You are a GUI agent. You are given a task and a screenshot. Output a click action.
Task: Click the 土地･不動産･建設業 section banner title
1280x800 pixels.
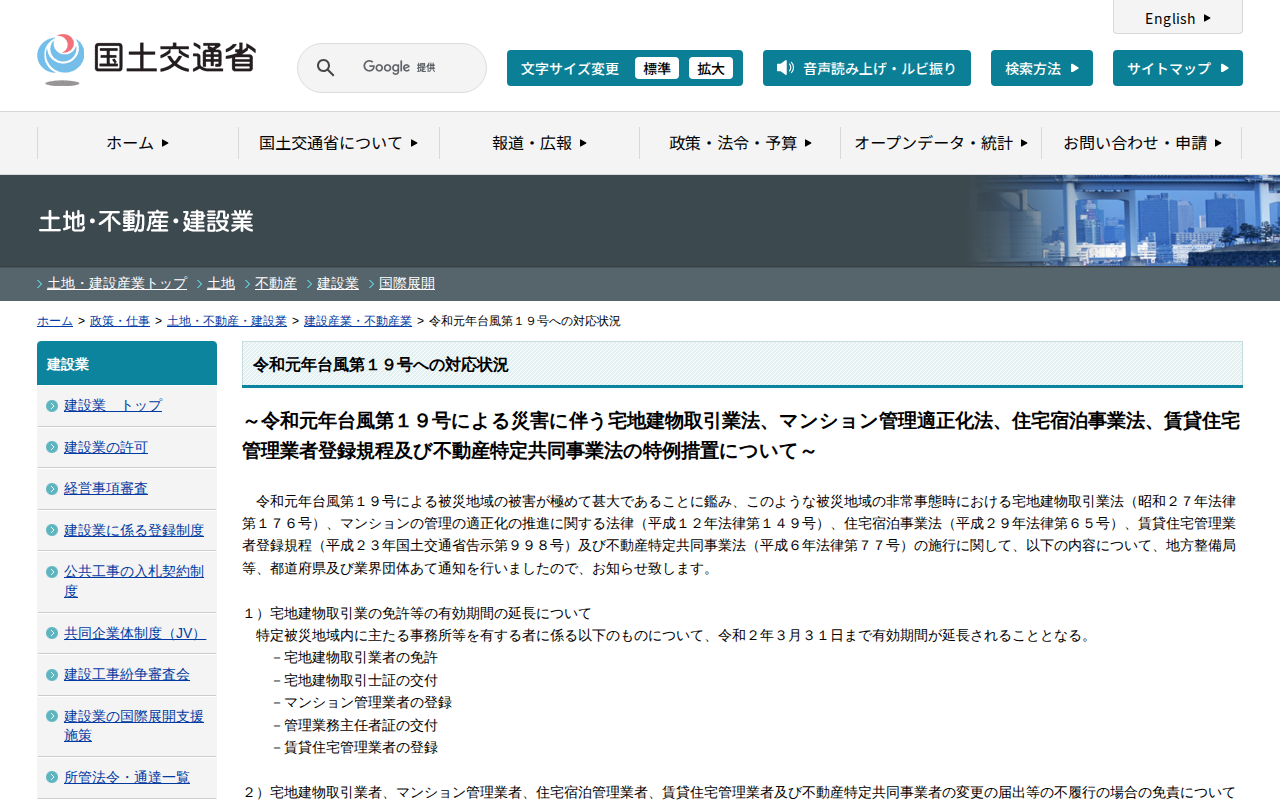point(146,221)
